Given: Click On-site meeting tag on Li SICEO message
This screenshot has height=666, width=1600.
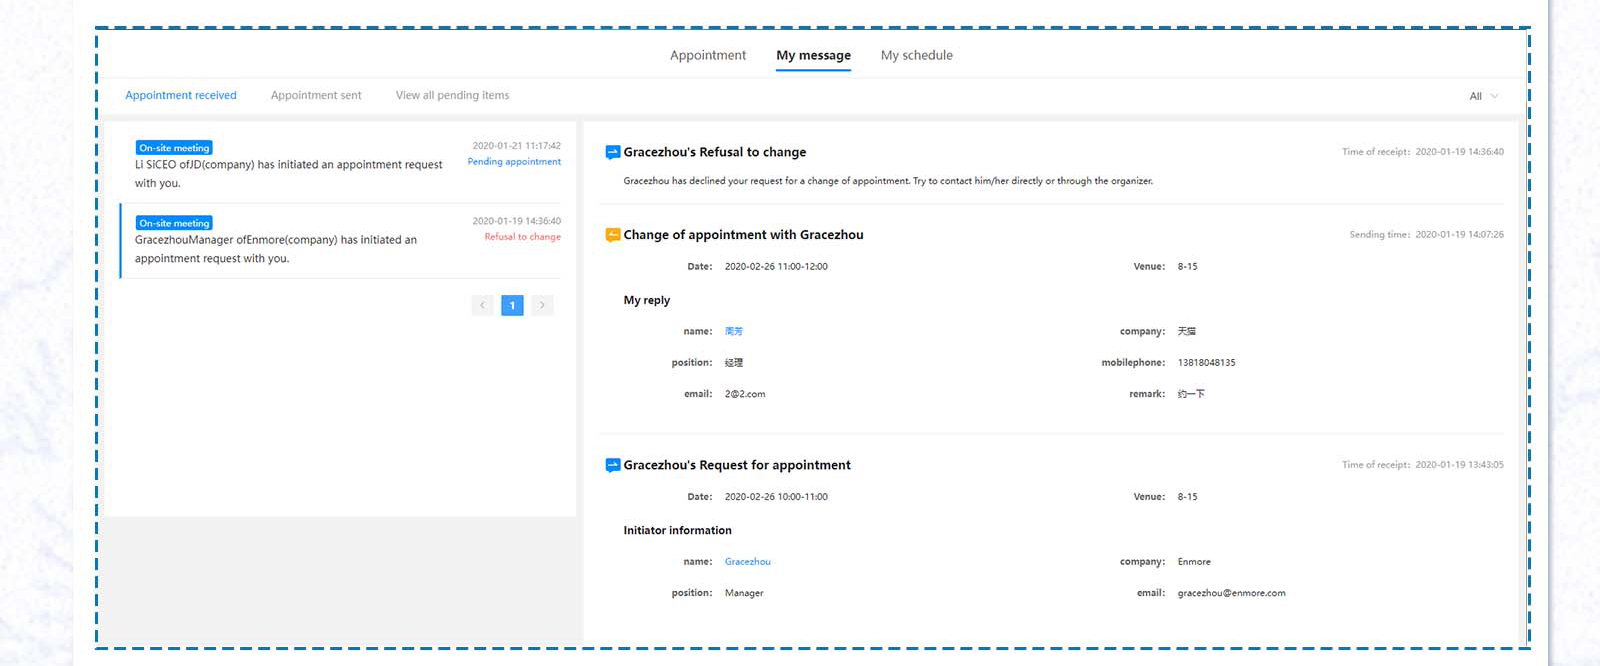Looking at the screenshot, I should pyautogui.click(x=174, y=148).
